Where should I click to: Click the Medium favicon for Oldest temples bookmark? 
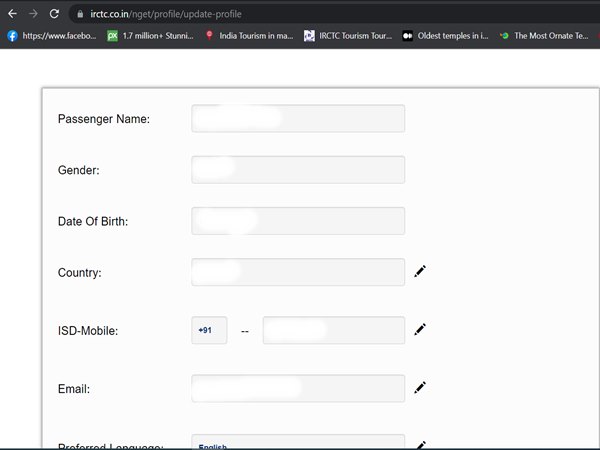pos(408,36)
